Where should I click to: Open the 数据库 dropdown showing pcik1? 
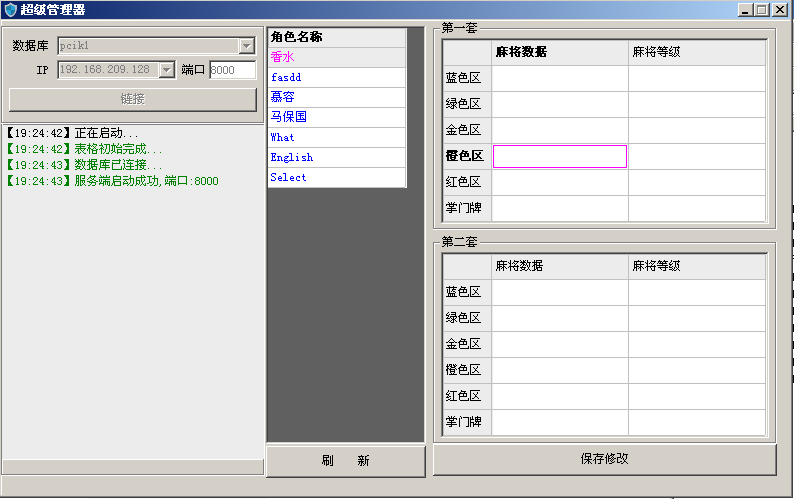pyautogui.click(x=246, y=46)
